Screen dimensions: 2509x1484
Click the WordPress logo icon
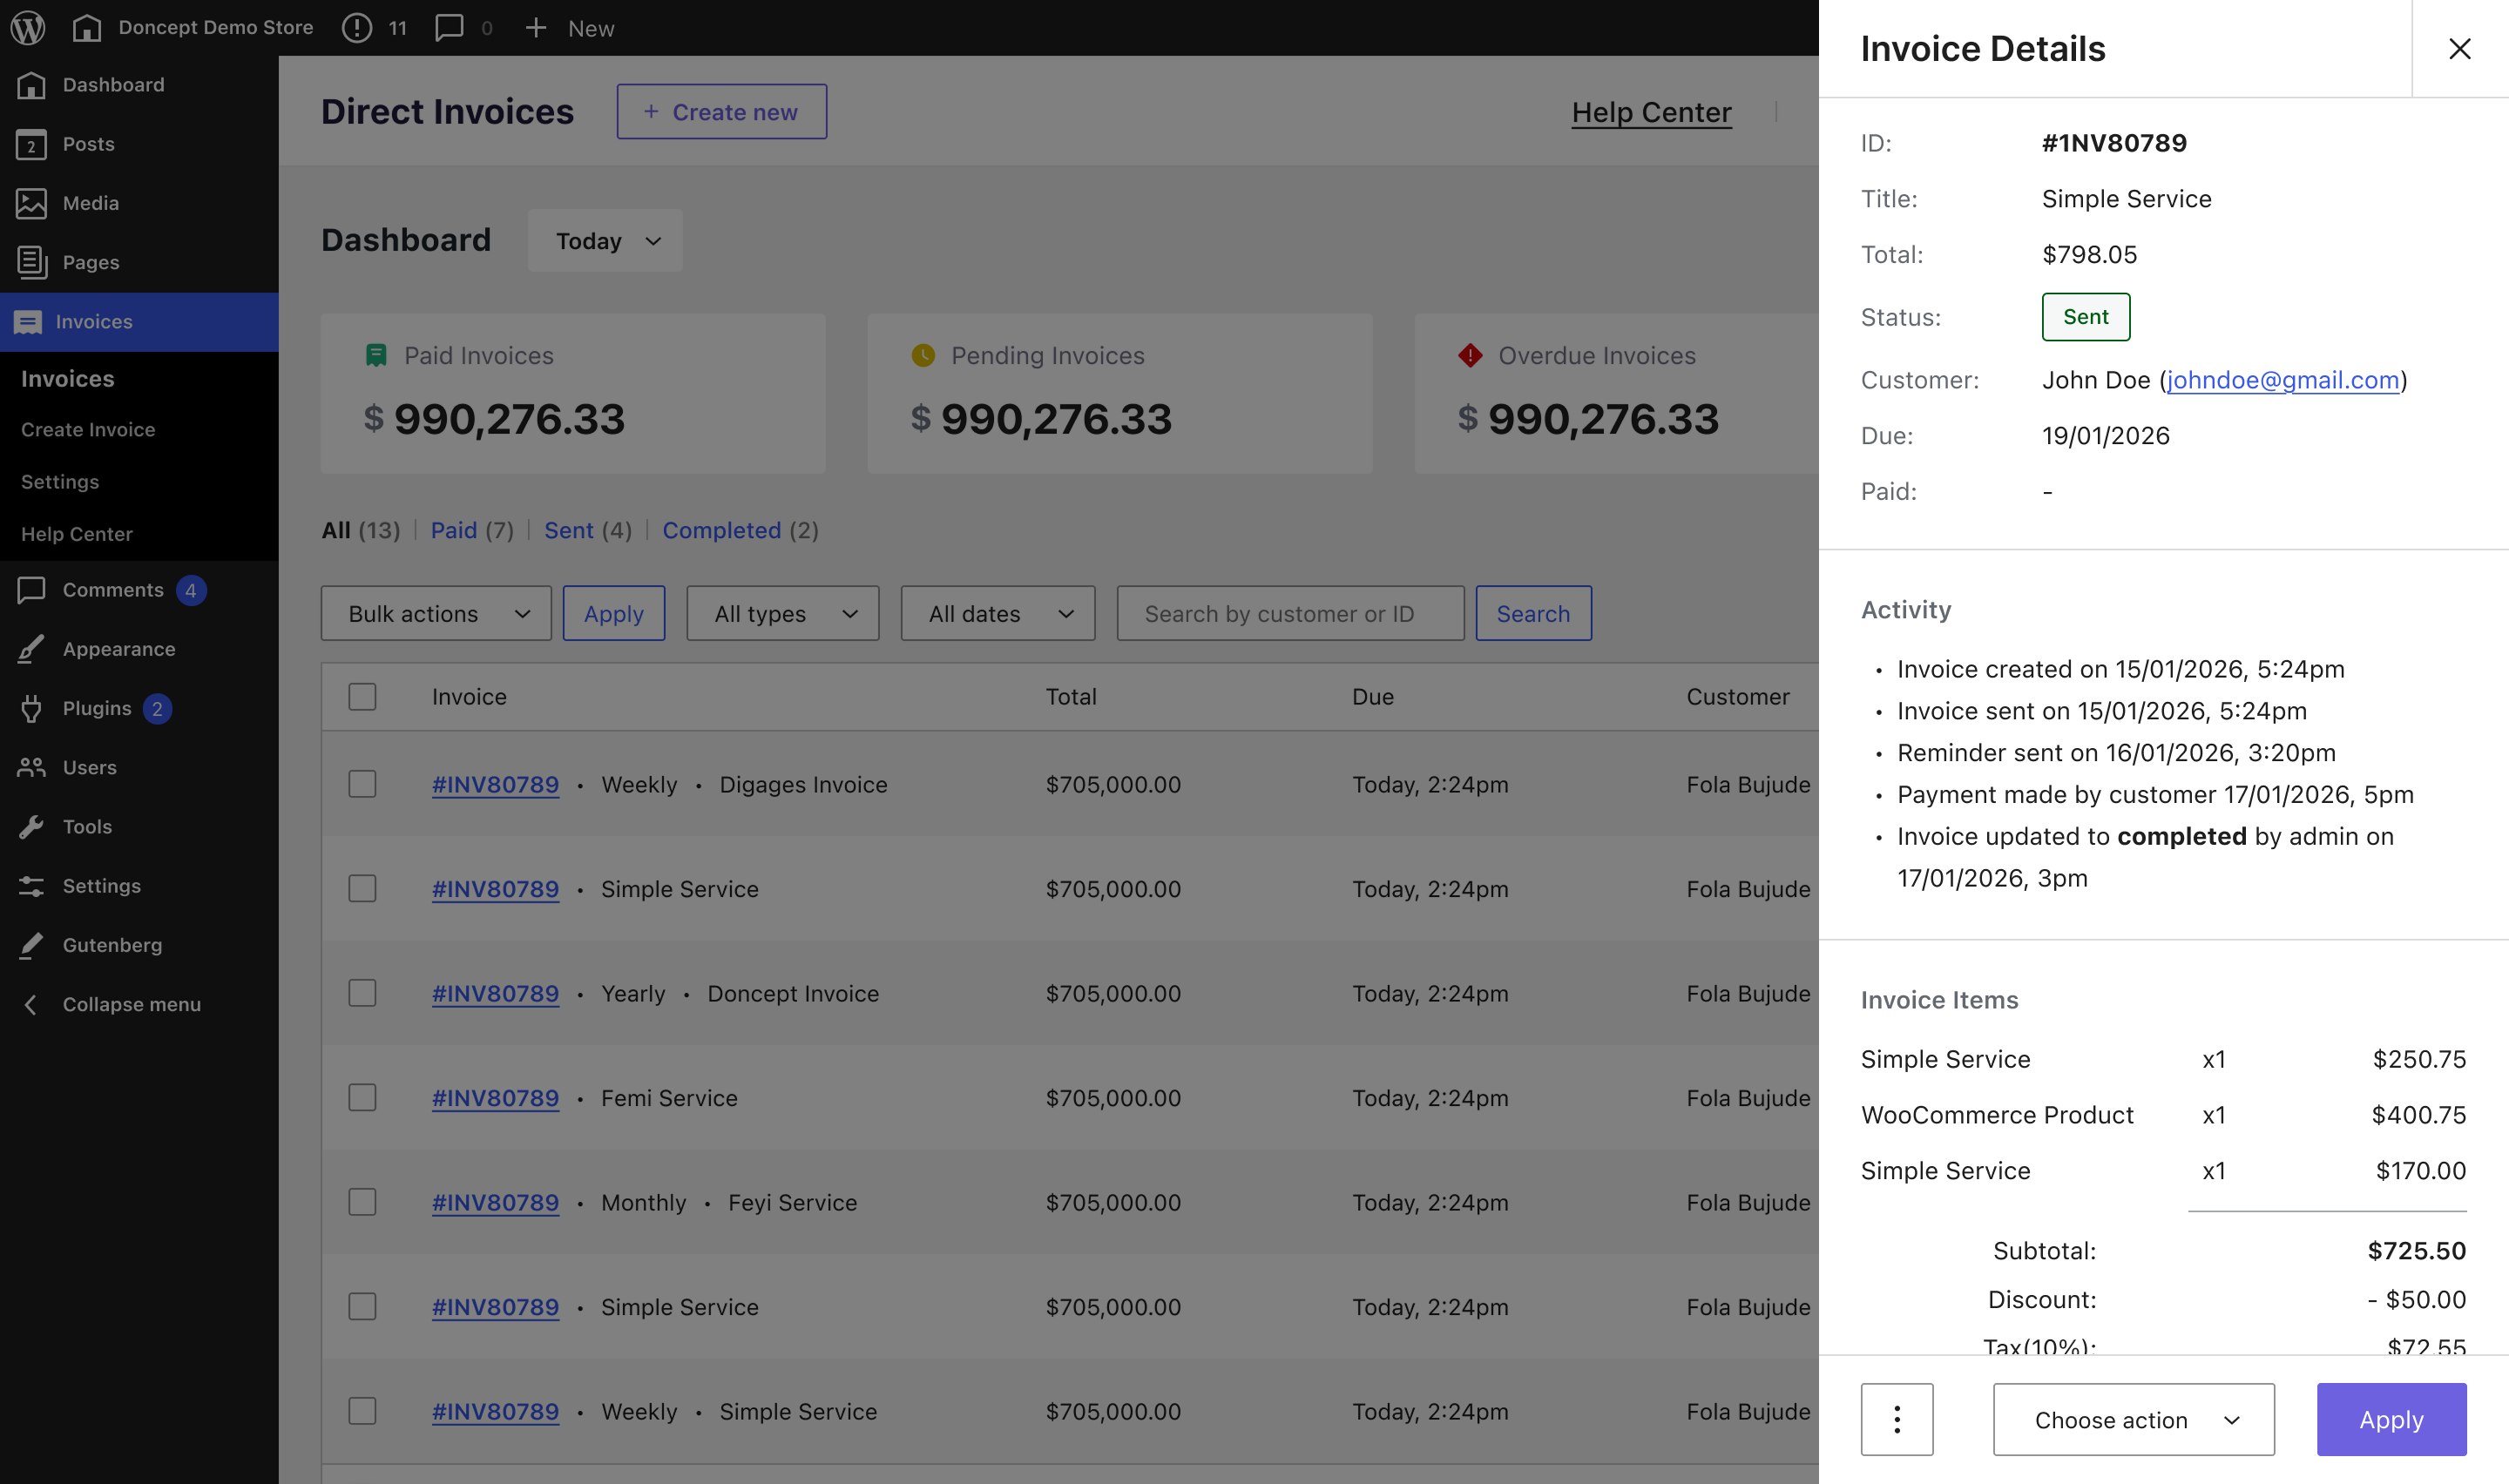tap(28, 28)
